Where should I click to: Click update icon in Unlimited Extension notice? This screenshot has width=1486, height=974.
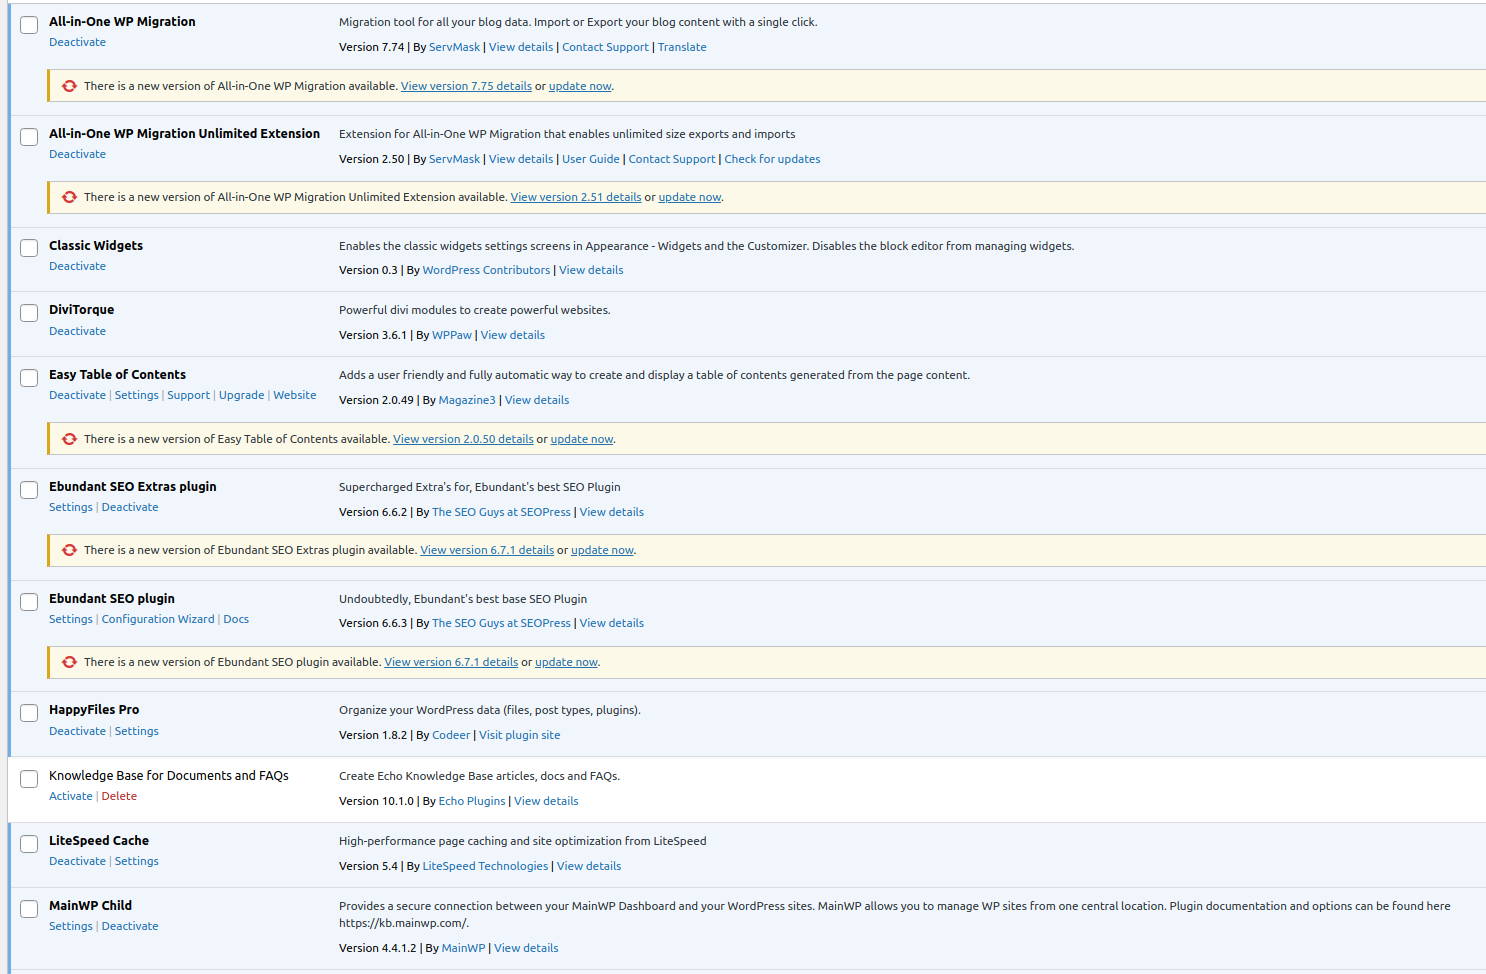point(69,197)
